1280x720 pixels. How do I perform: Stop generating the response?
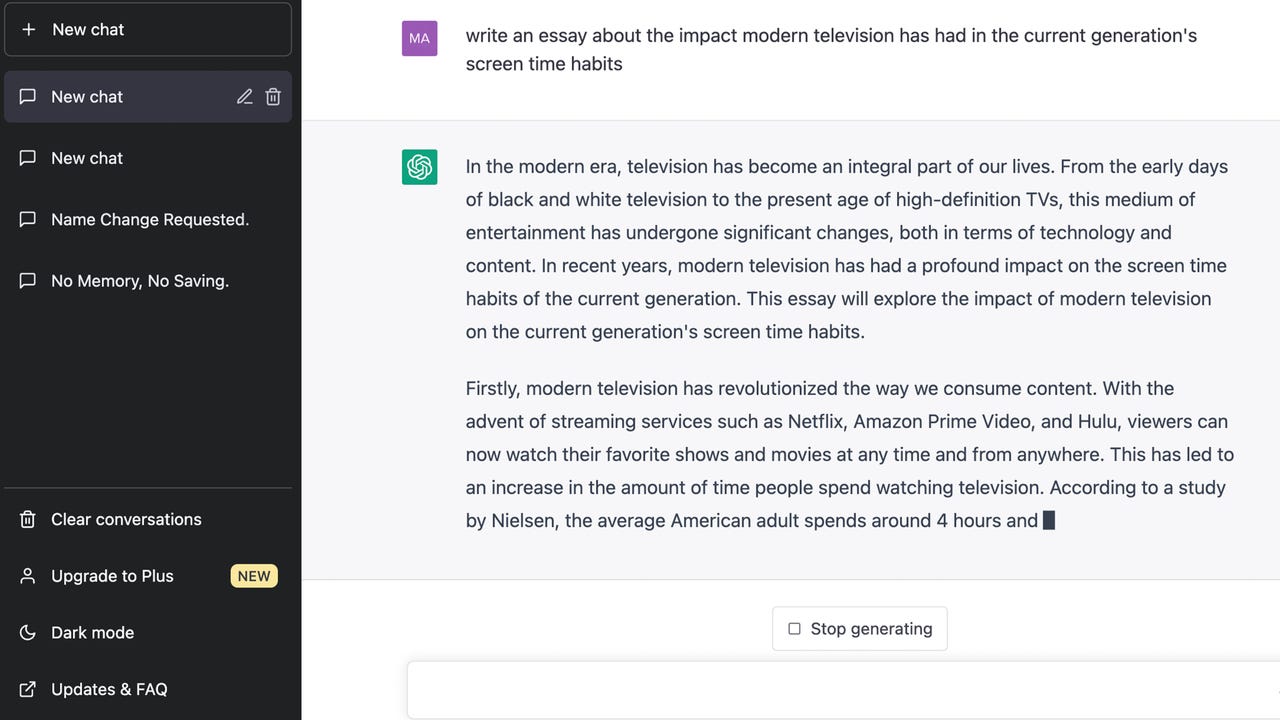[x=860, y=629]
